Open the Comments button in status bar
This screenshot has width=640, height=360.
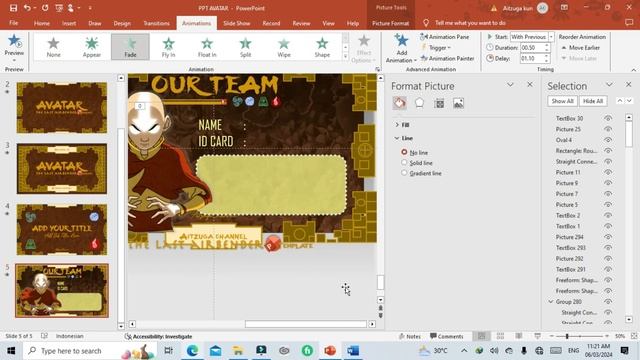447,336
